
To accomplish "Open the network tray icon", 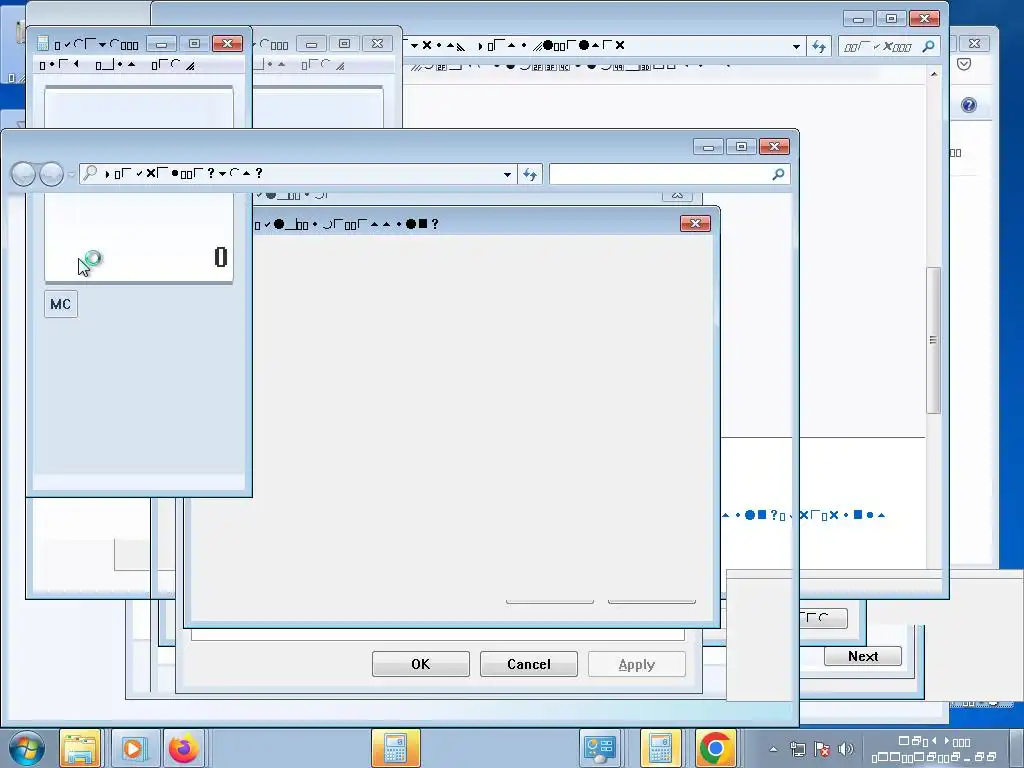I will click(x=797, y=749).
